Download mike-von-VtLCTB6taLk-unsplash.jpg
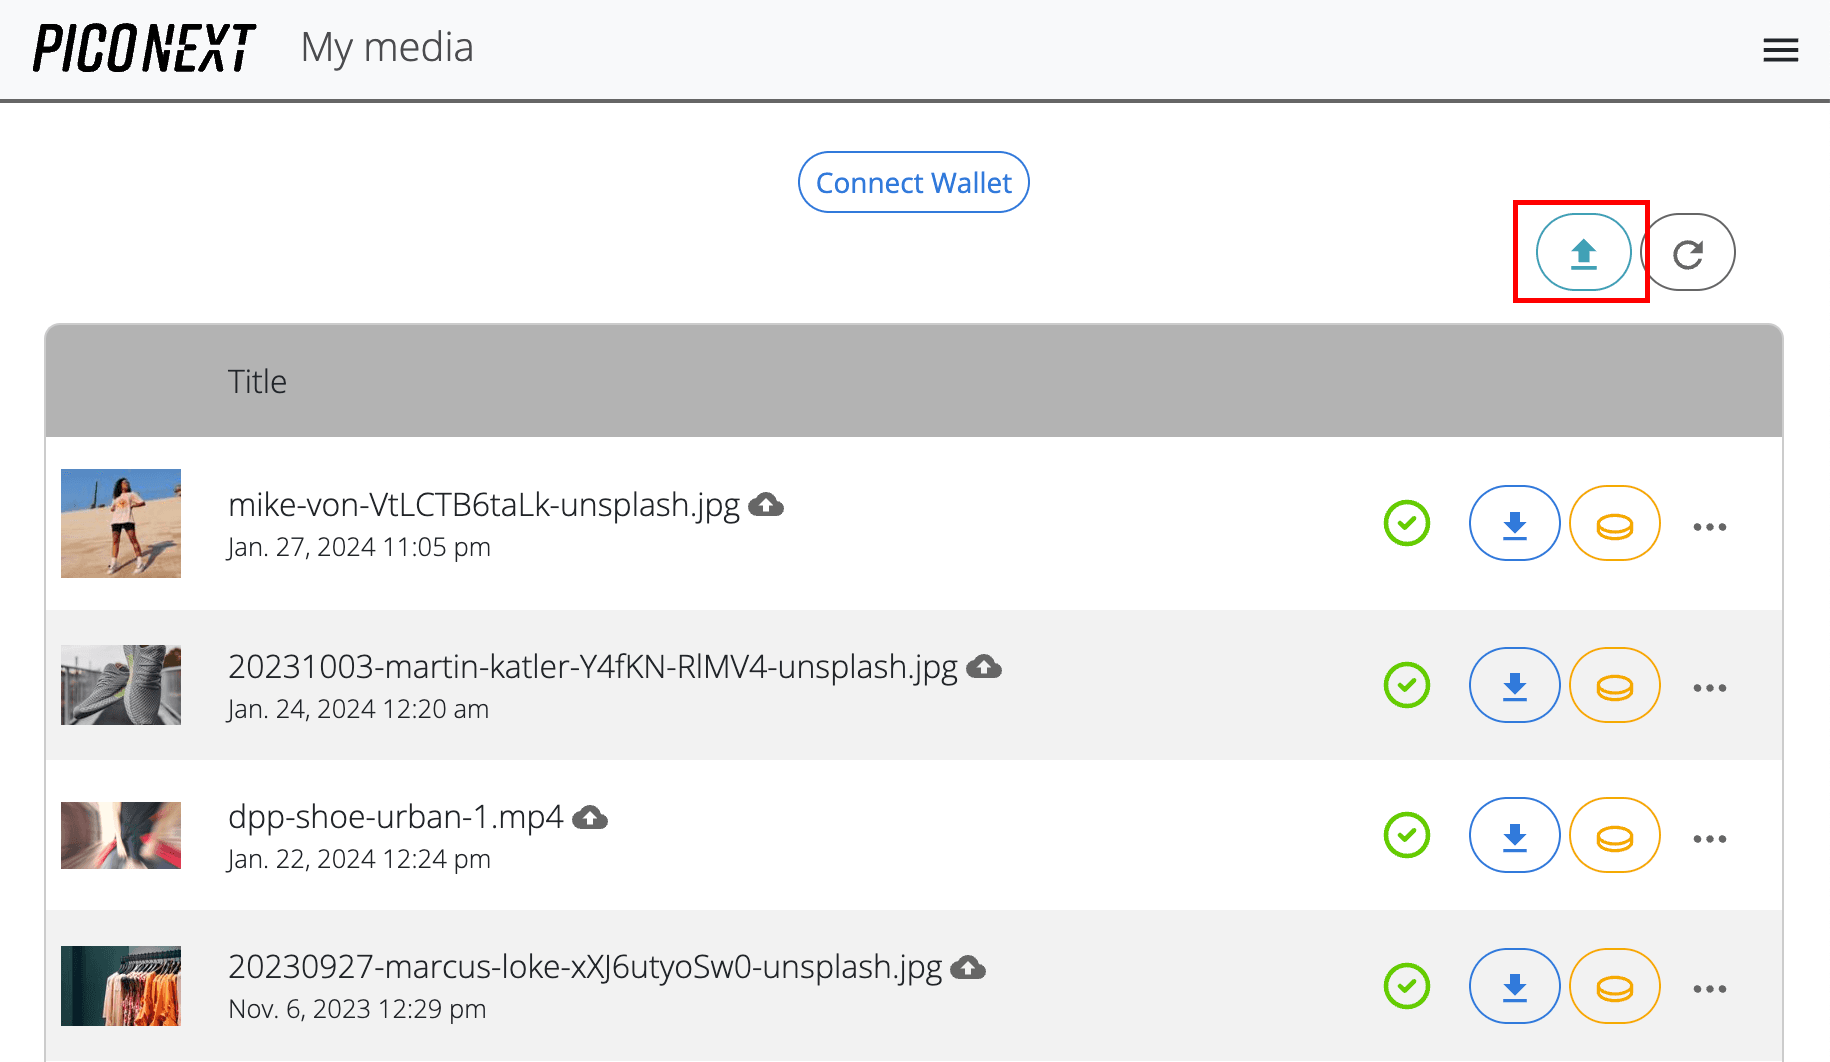 pos(1514,523)
